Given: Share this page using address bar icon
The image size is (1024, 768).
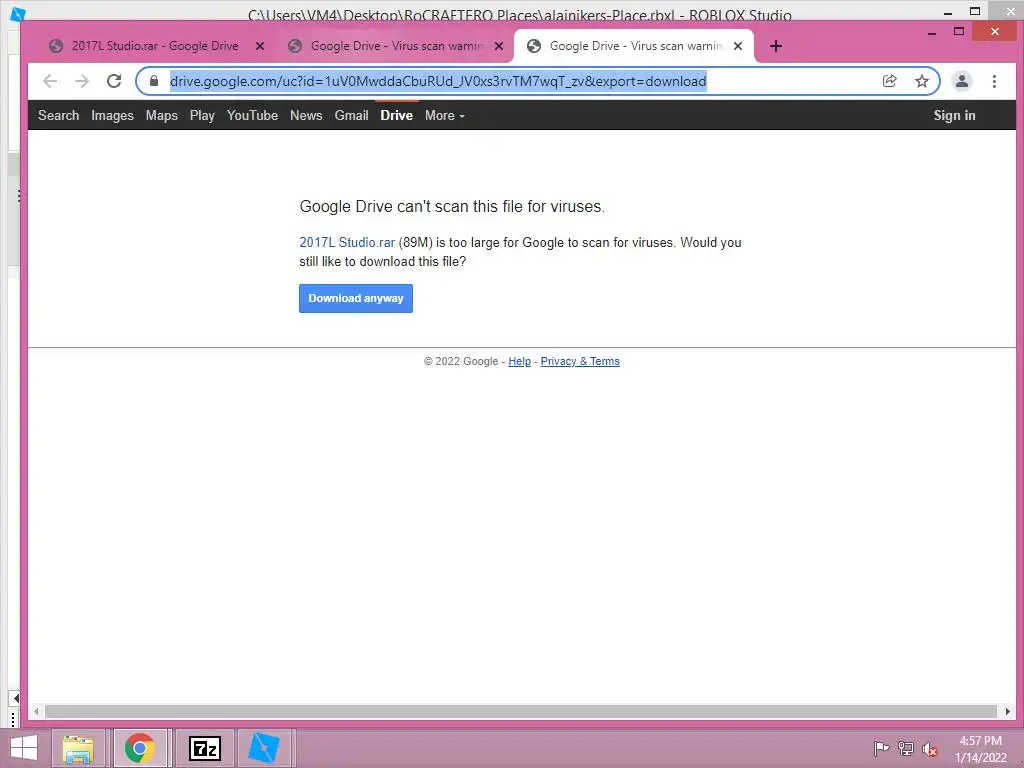Looking at the screenshot, I should point(889,81).
